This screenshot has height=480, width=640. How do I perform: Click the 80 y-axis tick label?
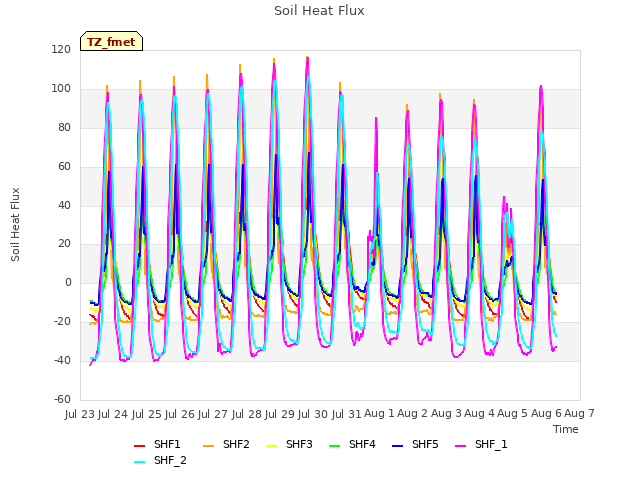click(64, 127)
